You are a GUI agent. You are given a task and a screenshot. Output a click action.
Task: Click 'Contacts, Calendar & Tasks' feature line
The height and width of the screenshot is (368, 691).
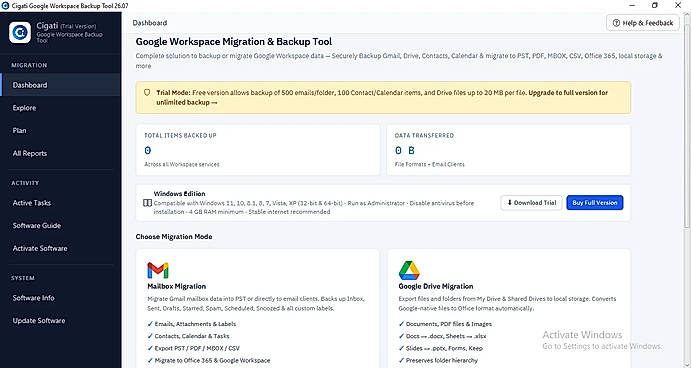(189, 336)
